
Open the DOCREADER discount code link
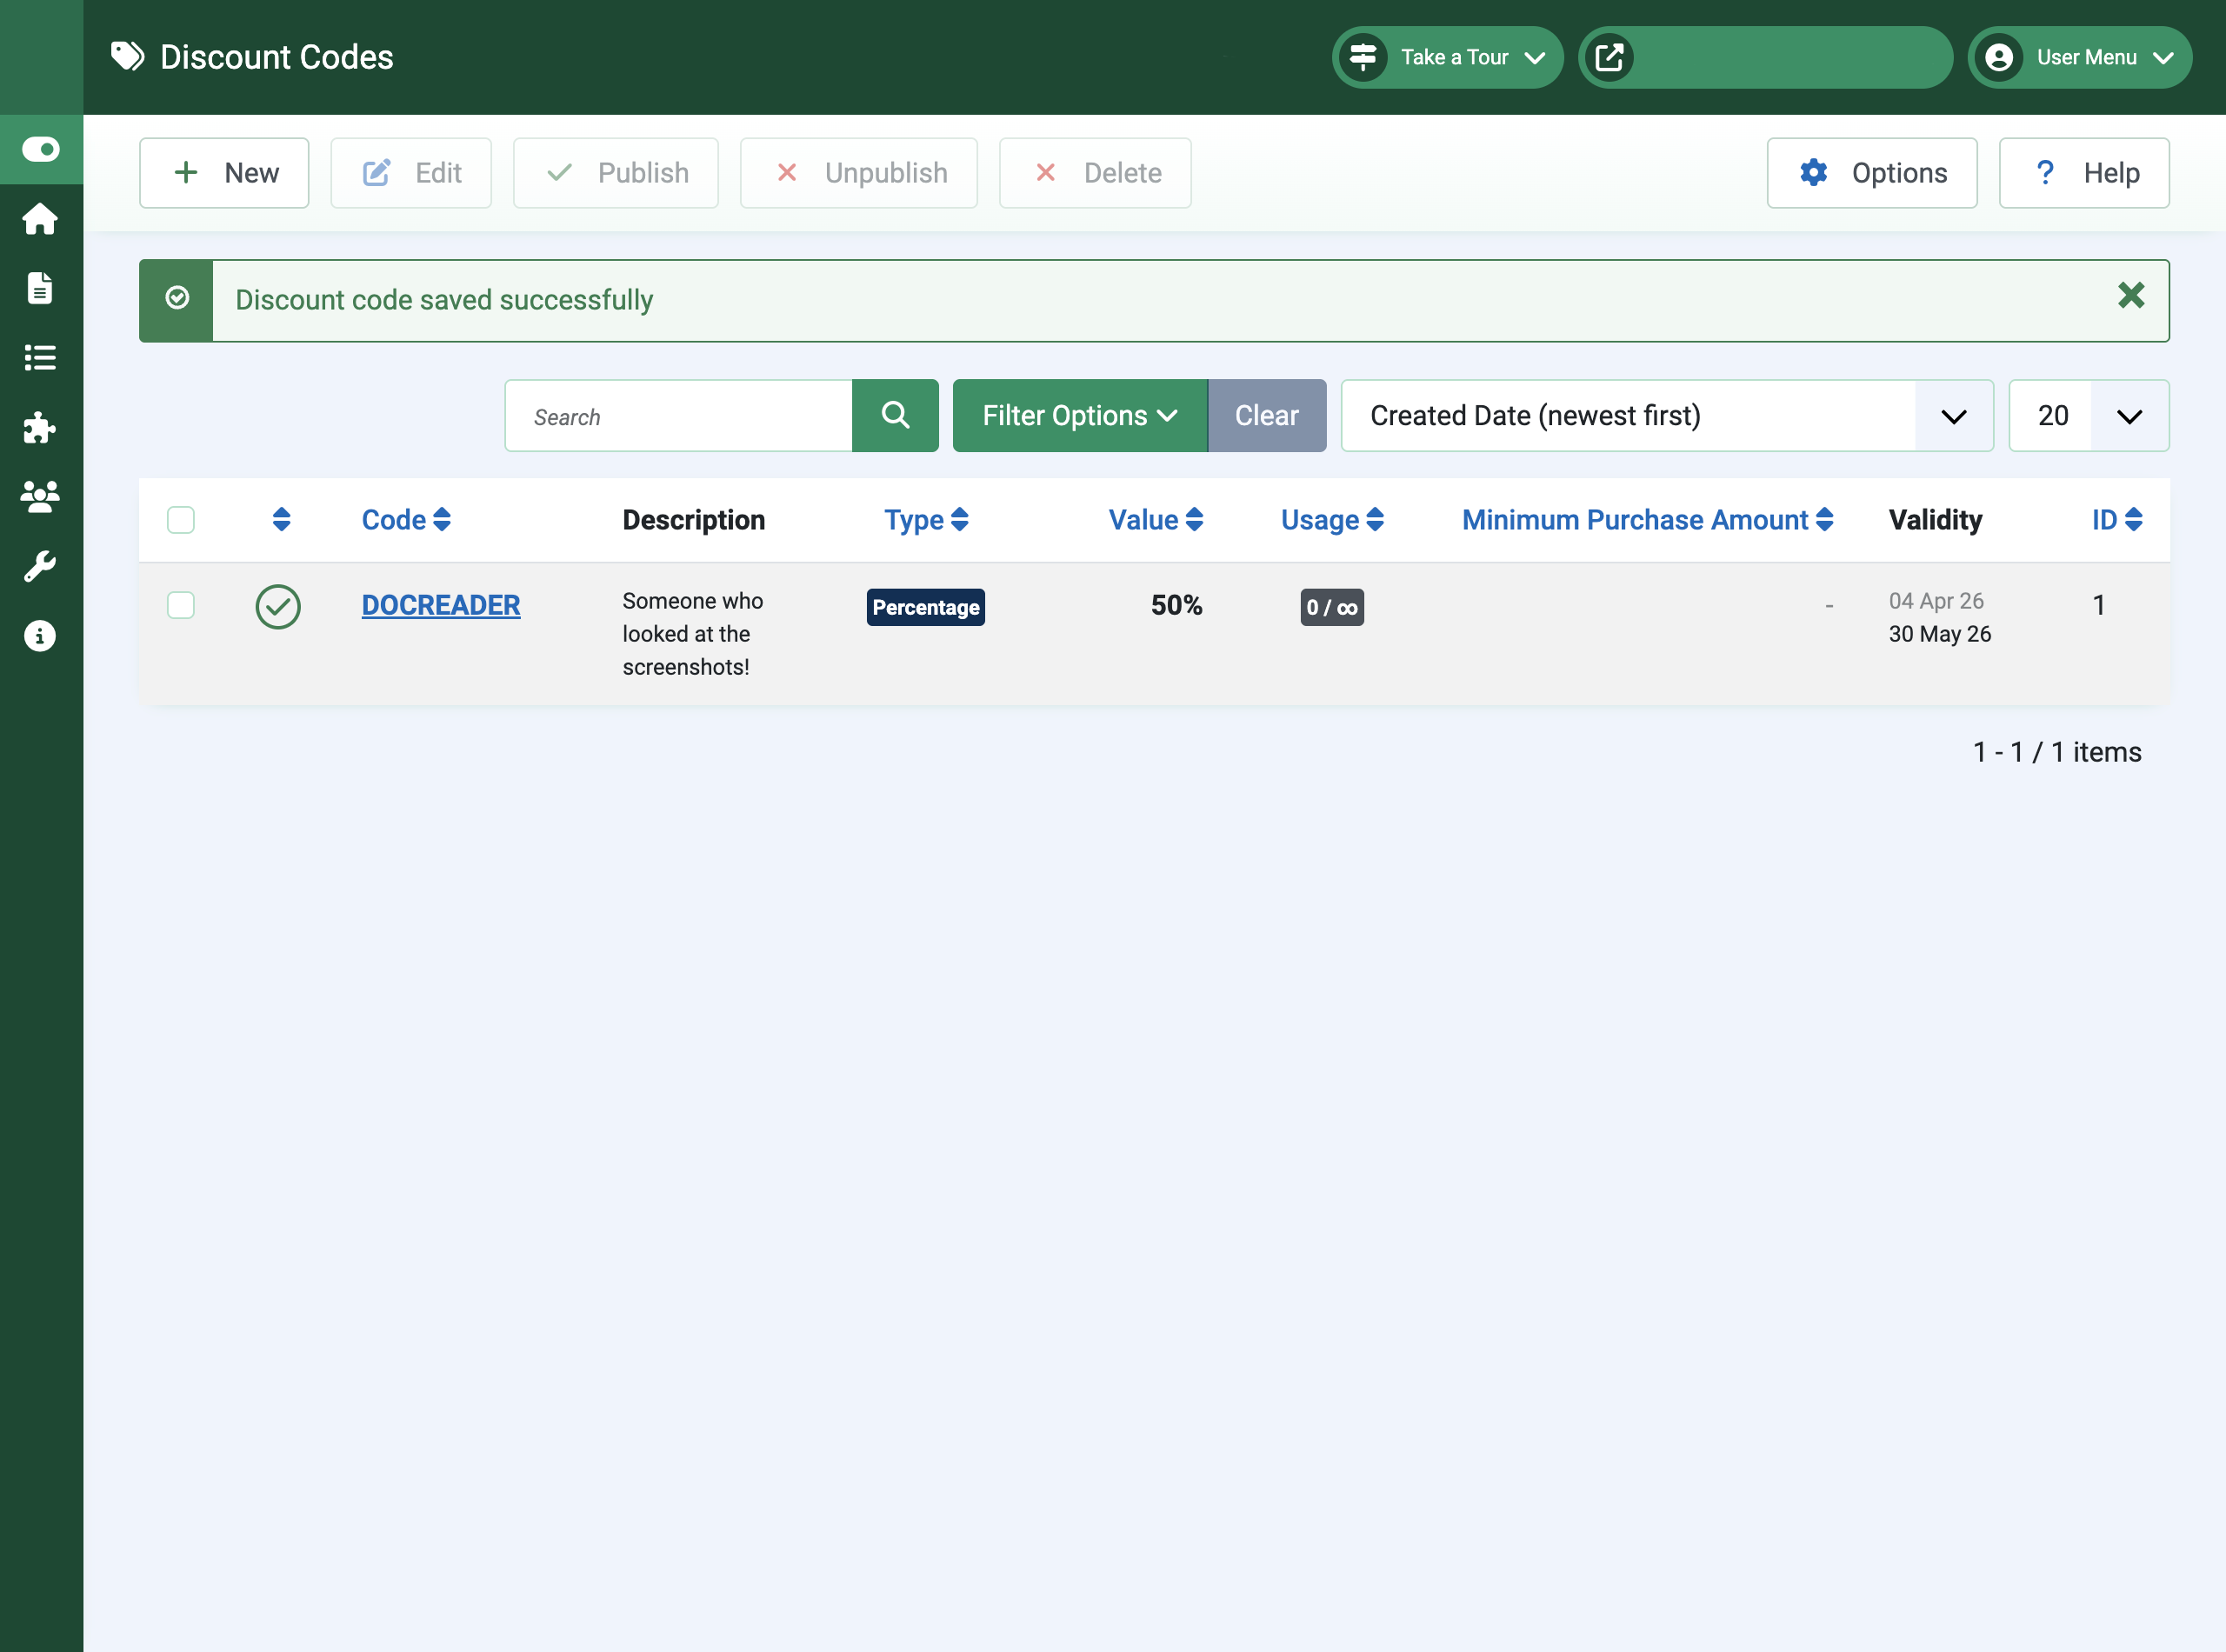click(x=441, y=605)
